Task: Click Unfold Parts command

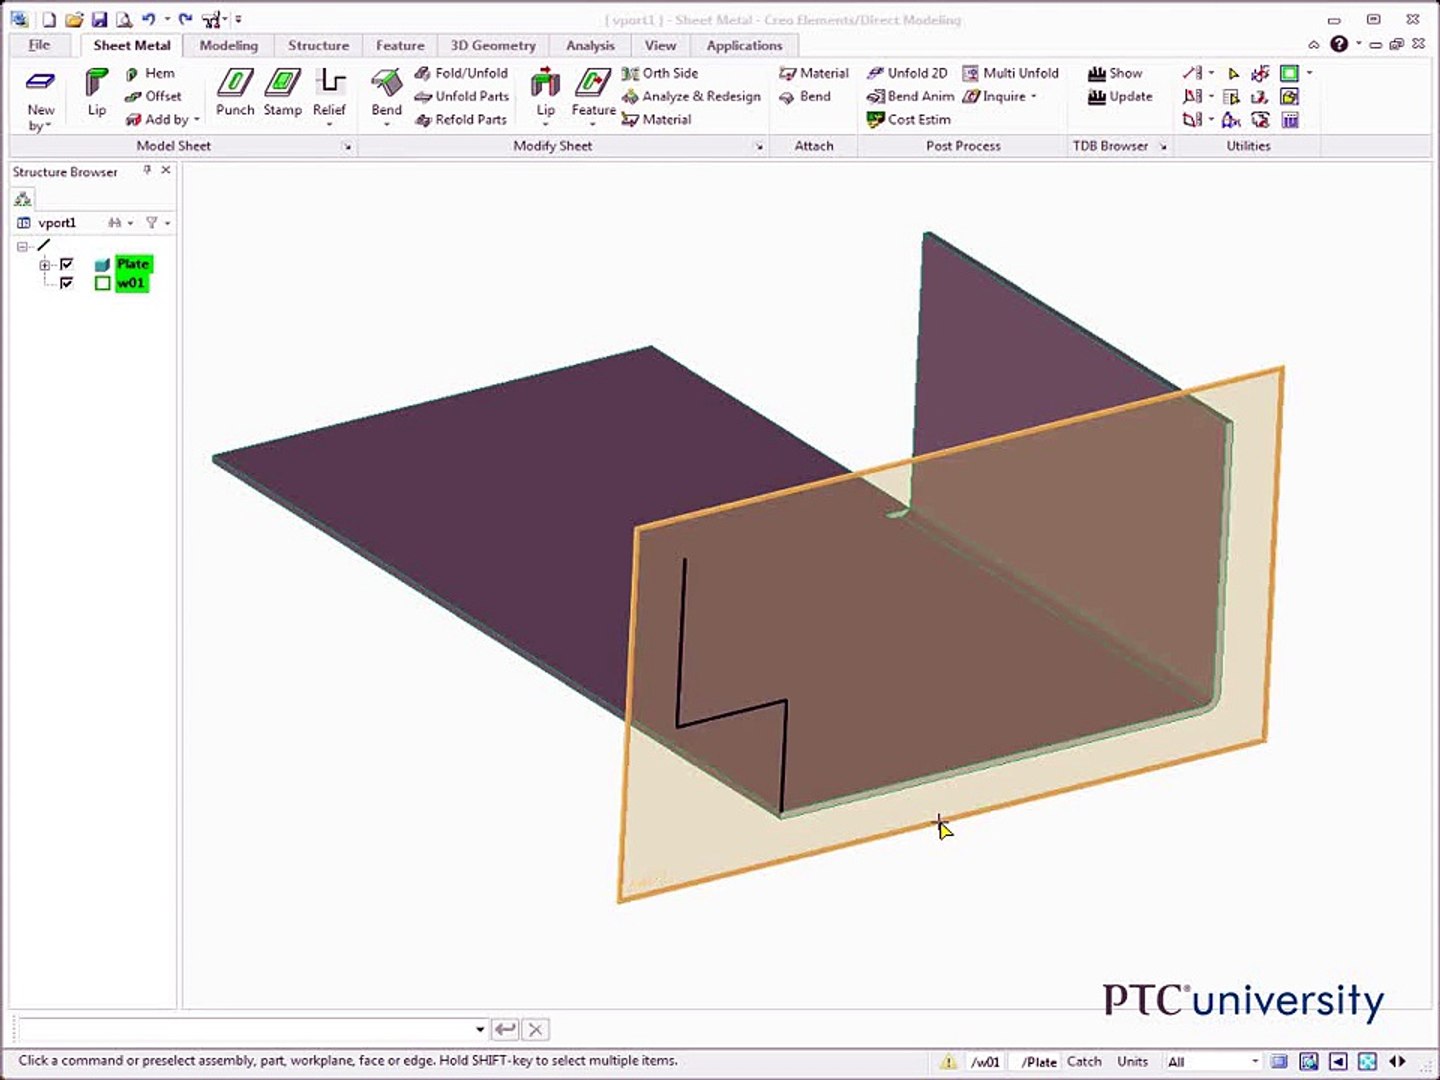Action: 461,96
